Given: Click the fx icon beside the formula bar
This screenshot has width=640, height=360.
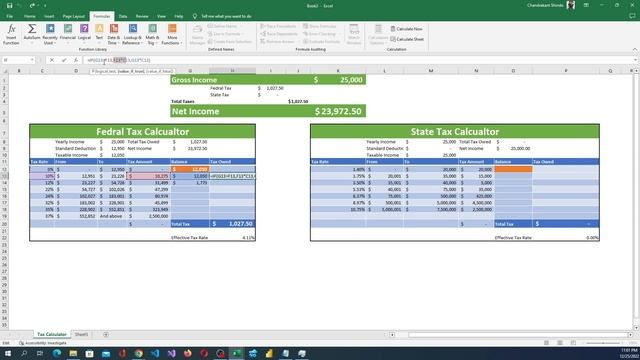Looking at the screenshot, I should (x=76, y=60).
